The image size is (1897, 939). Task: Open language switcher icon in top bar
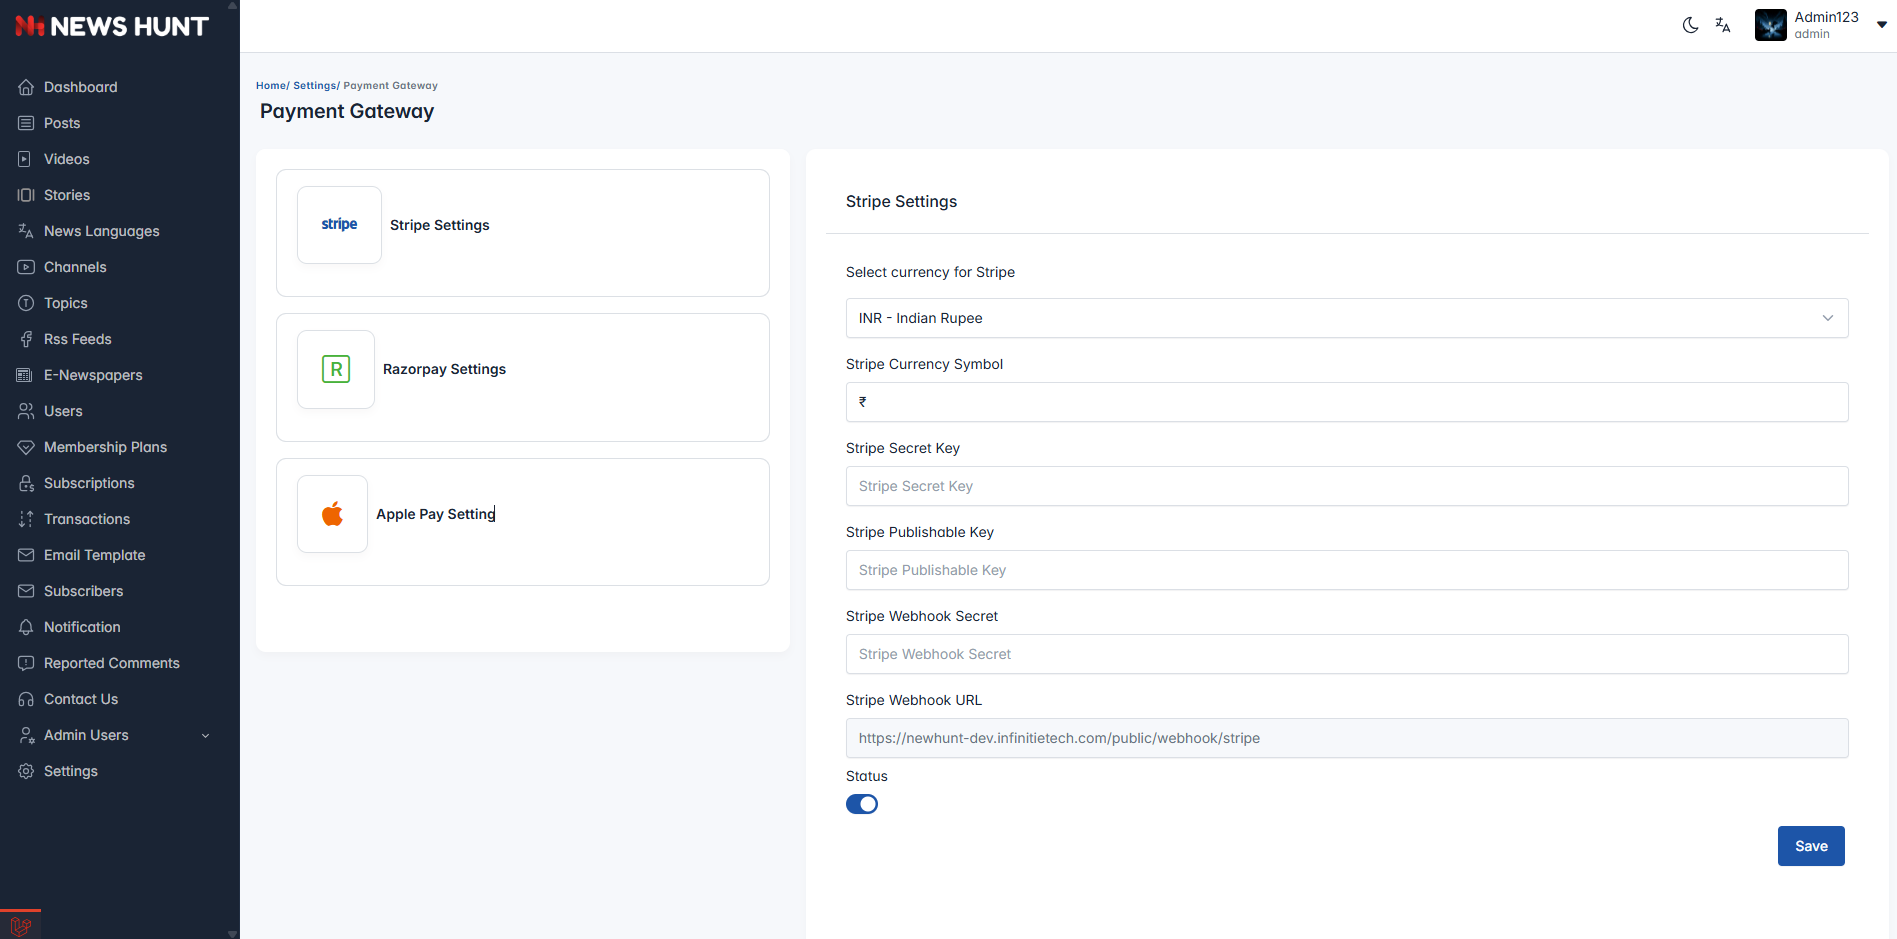point(1723,25)
